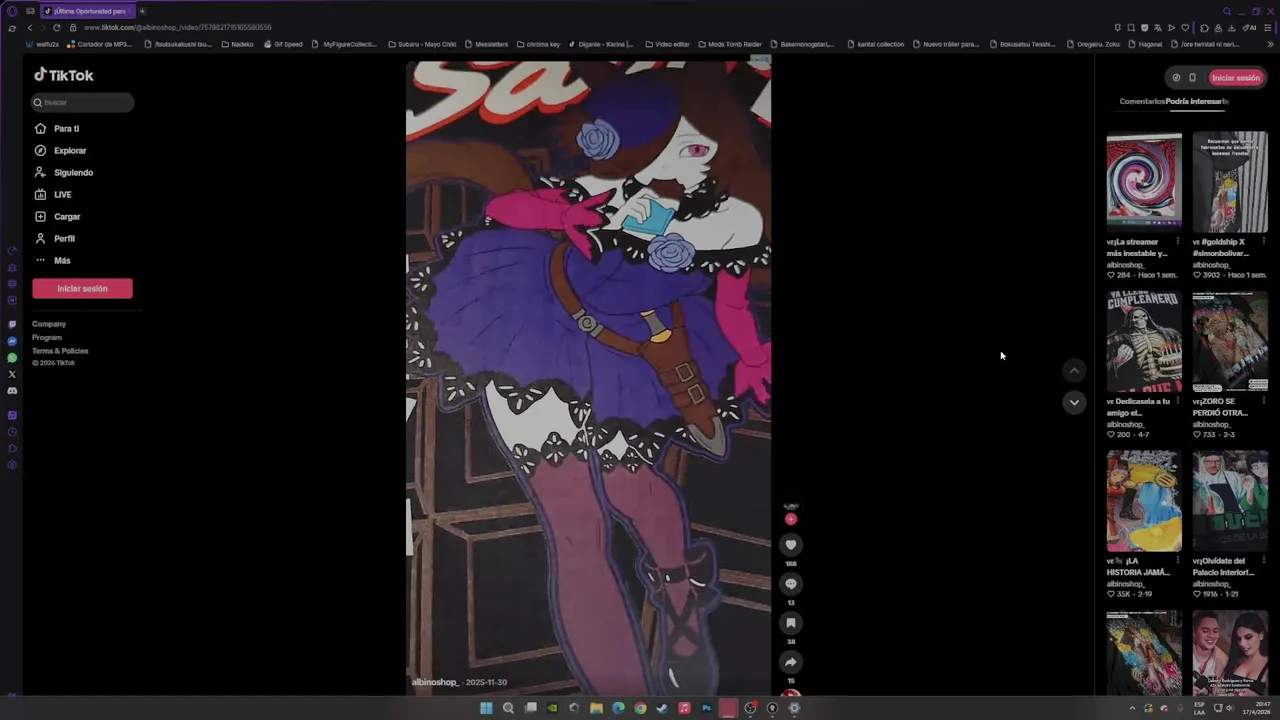Open File Explorer from taskbar
The width and height of the screenshot is (1280, 720).
click(x=596, y=708)
